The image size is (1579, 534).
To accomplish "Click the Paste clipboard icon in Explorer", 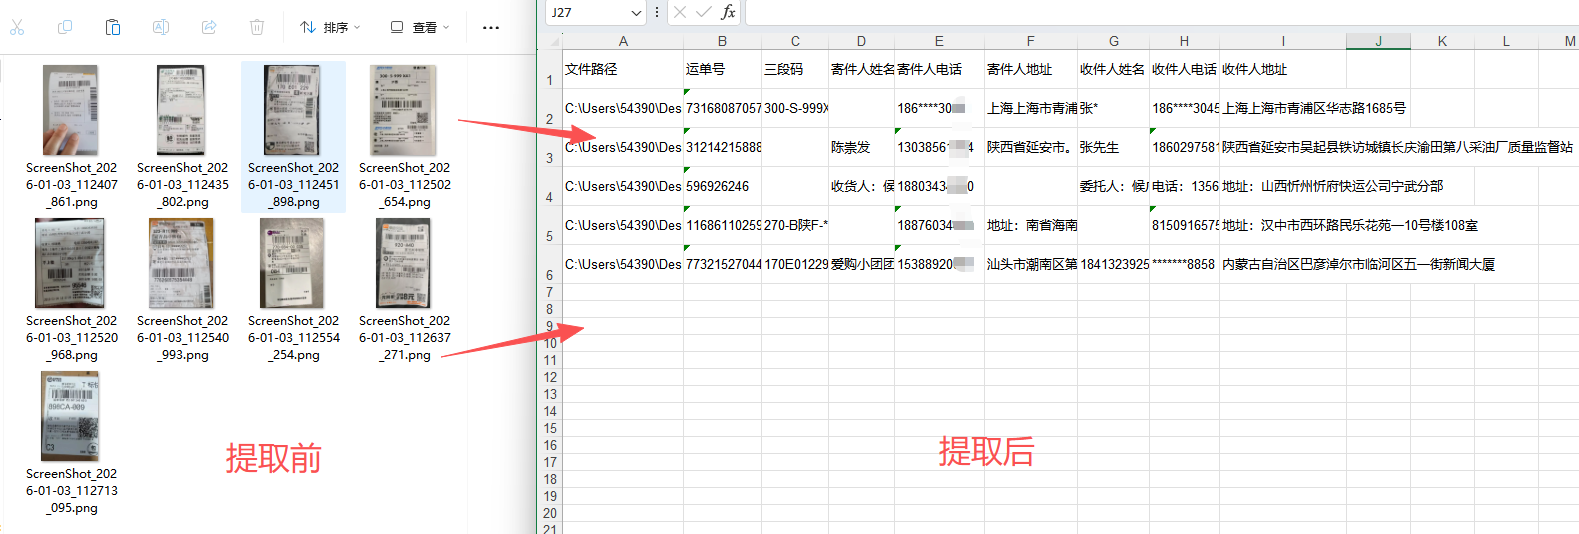I will coord(113,27).
